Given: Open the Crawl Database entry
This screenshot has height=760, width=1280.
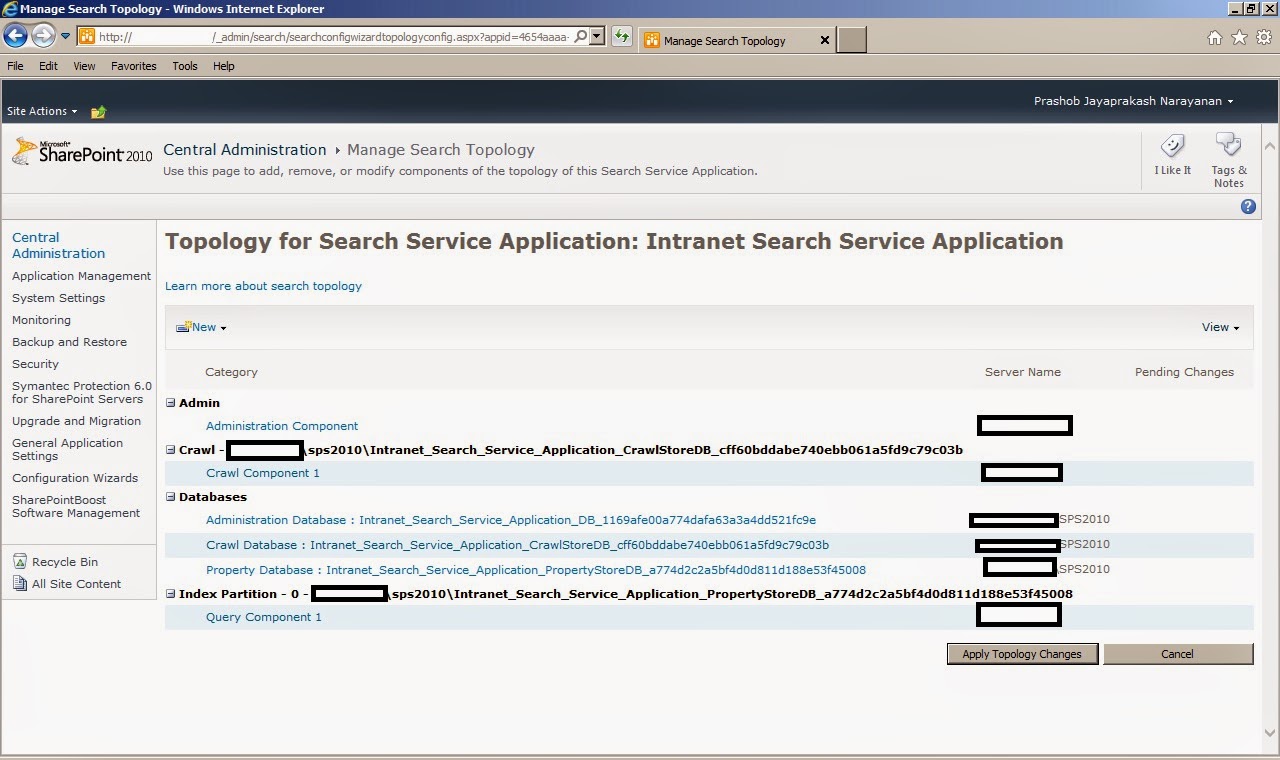Looking at the screenshot, I should (517, 545).
